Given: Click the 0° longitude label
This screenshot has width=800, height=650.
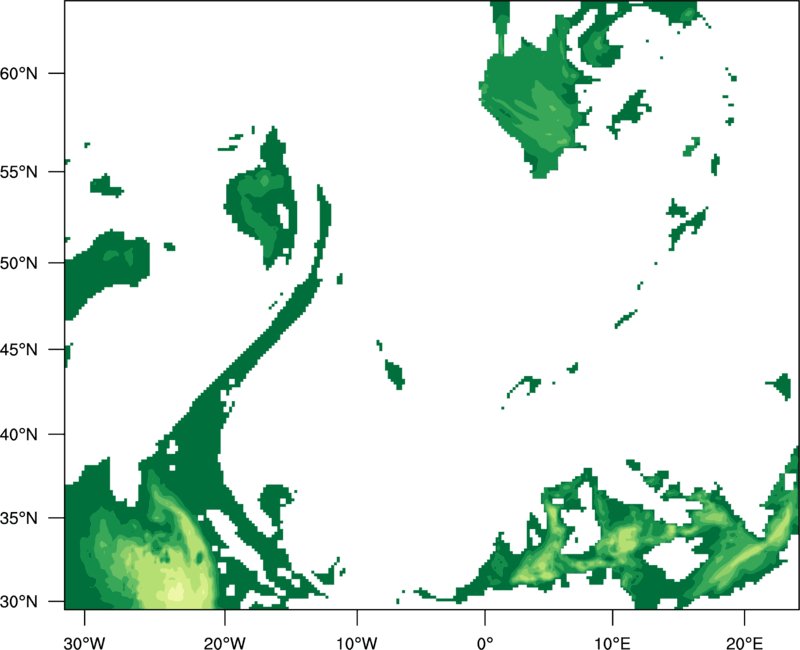Looking at the screenshot, I should point(485,643).
